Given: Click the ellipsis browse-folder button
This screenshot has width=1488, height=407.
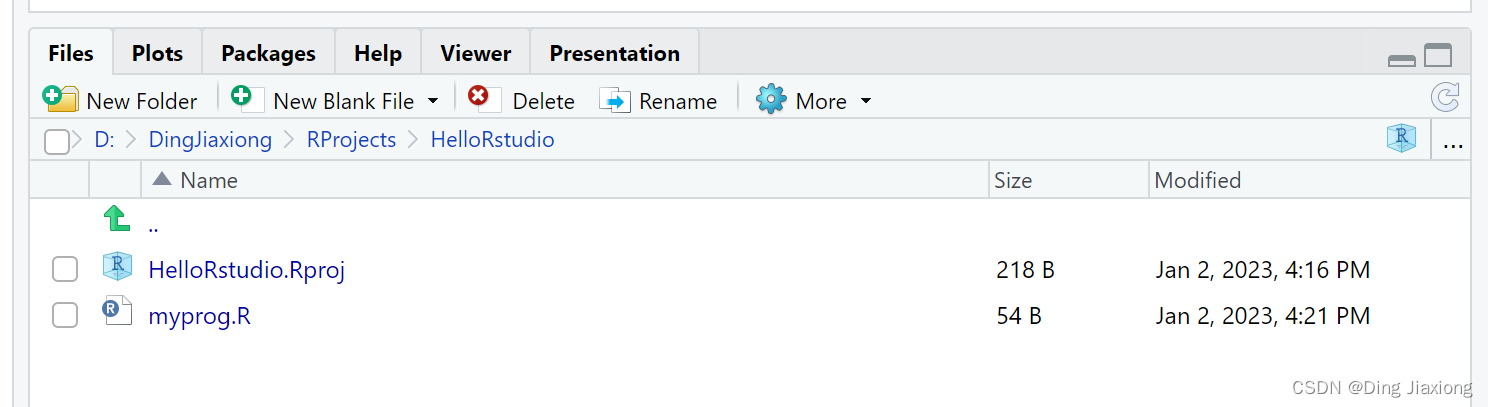Looking at the screenshot, I should tap(1453, 143).
